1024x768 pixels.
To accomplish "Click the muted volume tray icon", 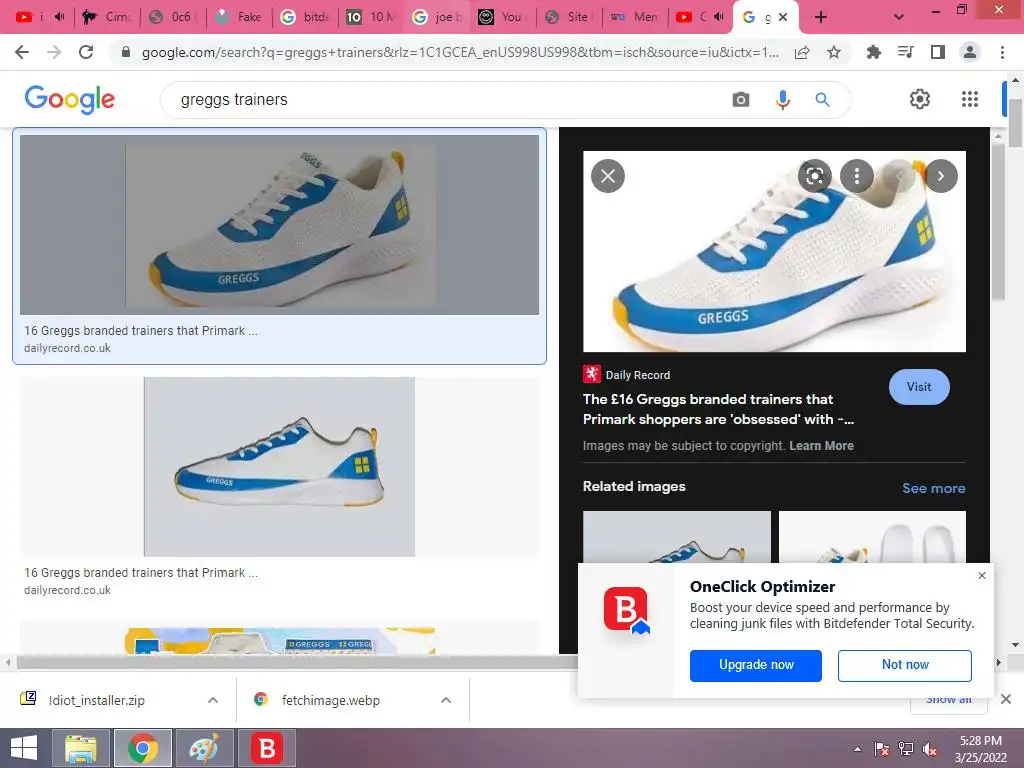I will point(930,749).
